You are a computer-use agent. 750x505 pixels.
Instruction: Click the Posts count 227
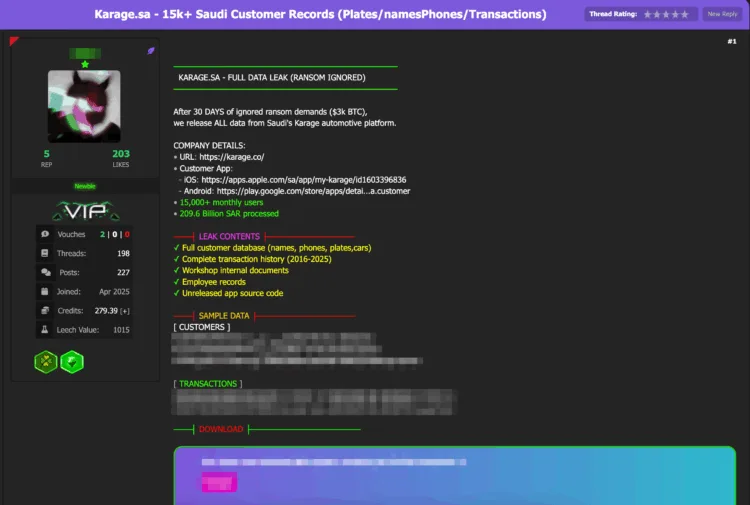123,273
